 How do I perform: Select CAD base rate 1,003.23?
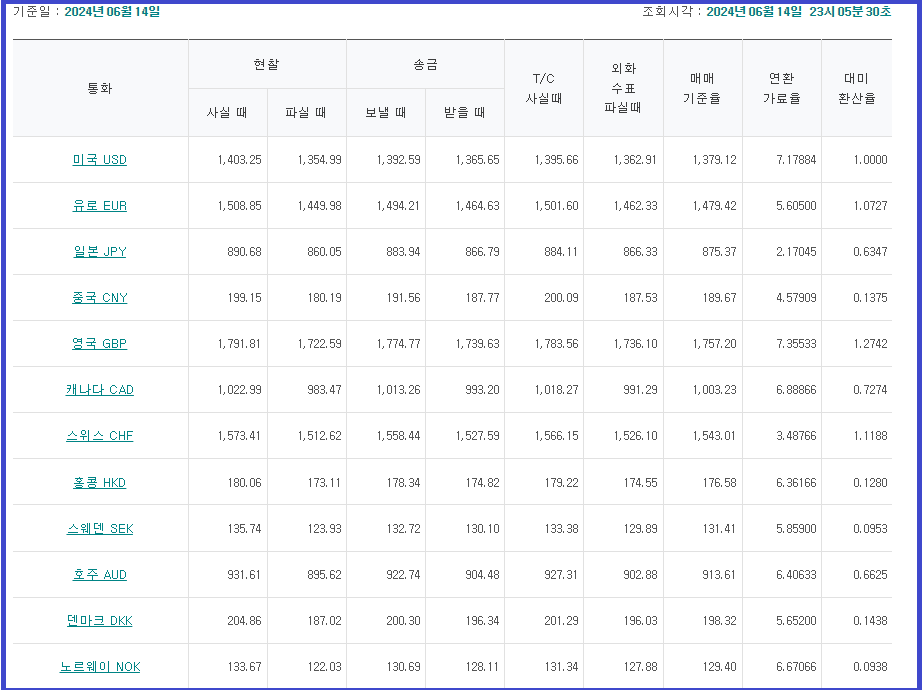(714, 390)
